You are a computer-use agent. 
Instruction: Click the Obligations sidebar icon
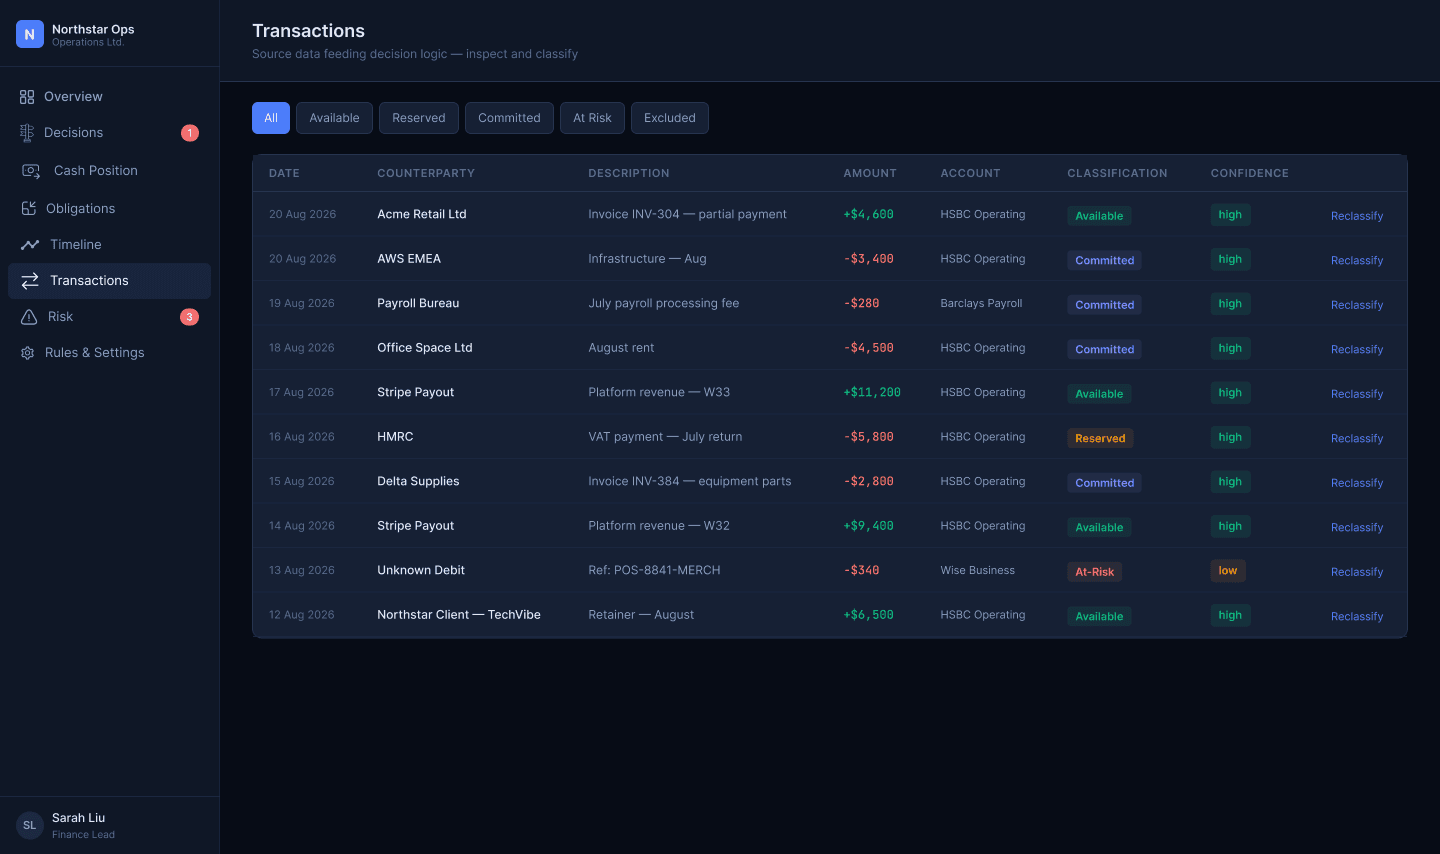pos(28,209)
